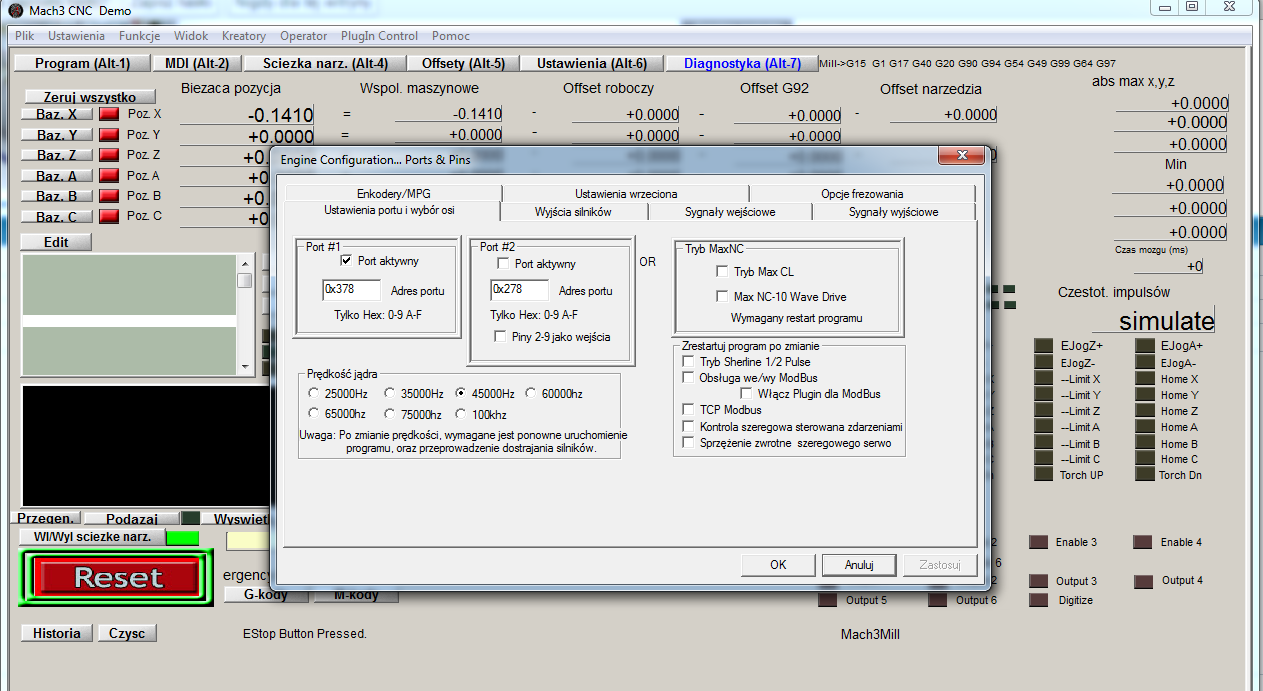Open the Sygnały wejściowe tab
The height and width of the screenshot is (691, 1263).
[730, 212]
